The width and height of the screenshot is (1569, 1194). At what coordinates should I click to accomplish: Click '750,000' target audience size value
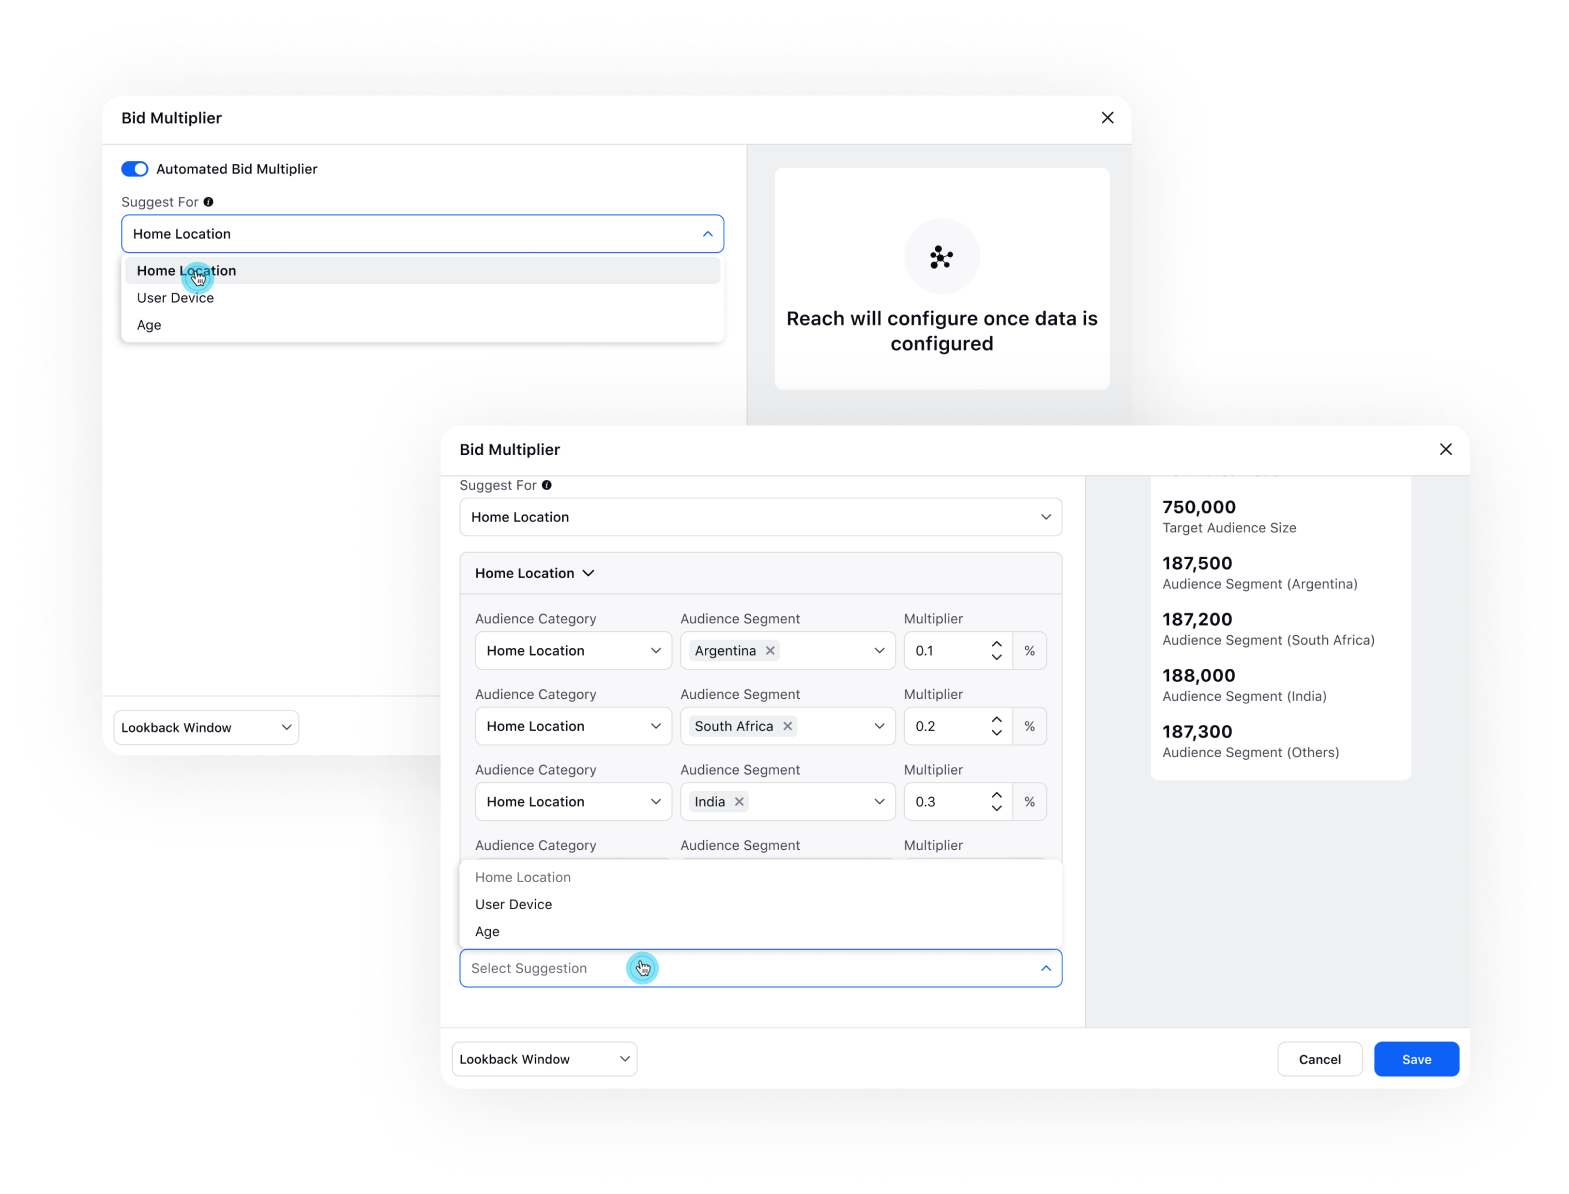1199,508
